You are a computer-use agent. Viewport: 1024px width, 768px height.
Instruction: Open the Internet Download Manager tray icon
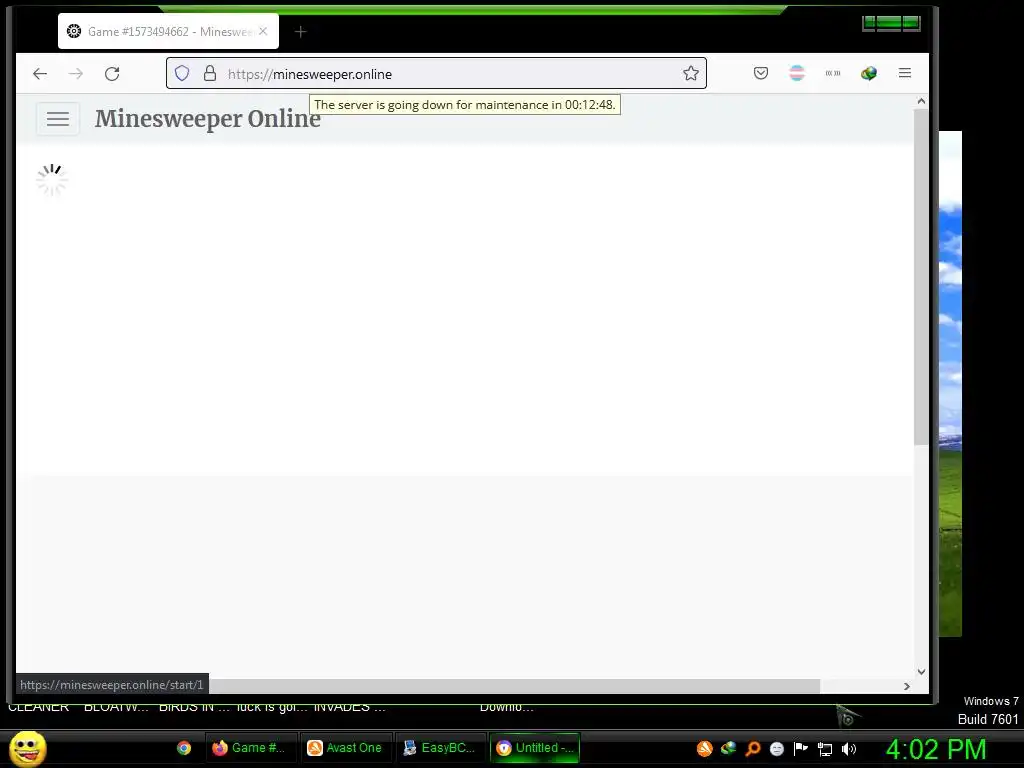[728, 749]
